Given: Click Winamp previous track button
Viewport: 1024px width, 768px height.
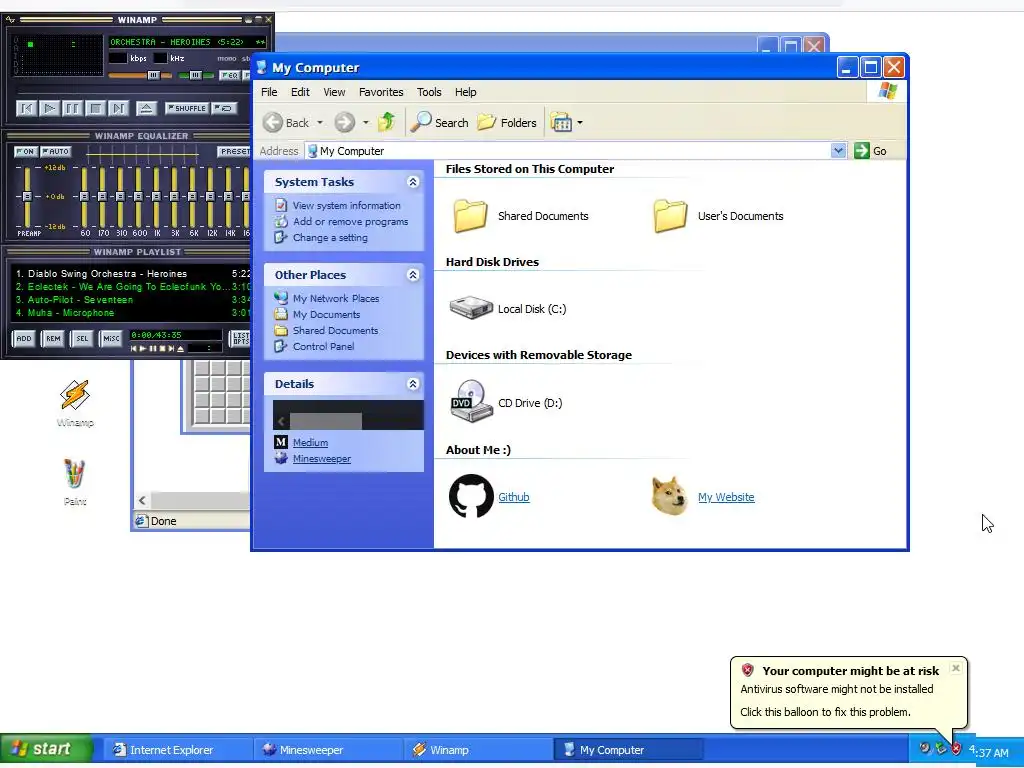Looking at the screenshot, I should (x=27, y=108).
